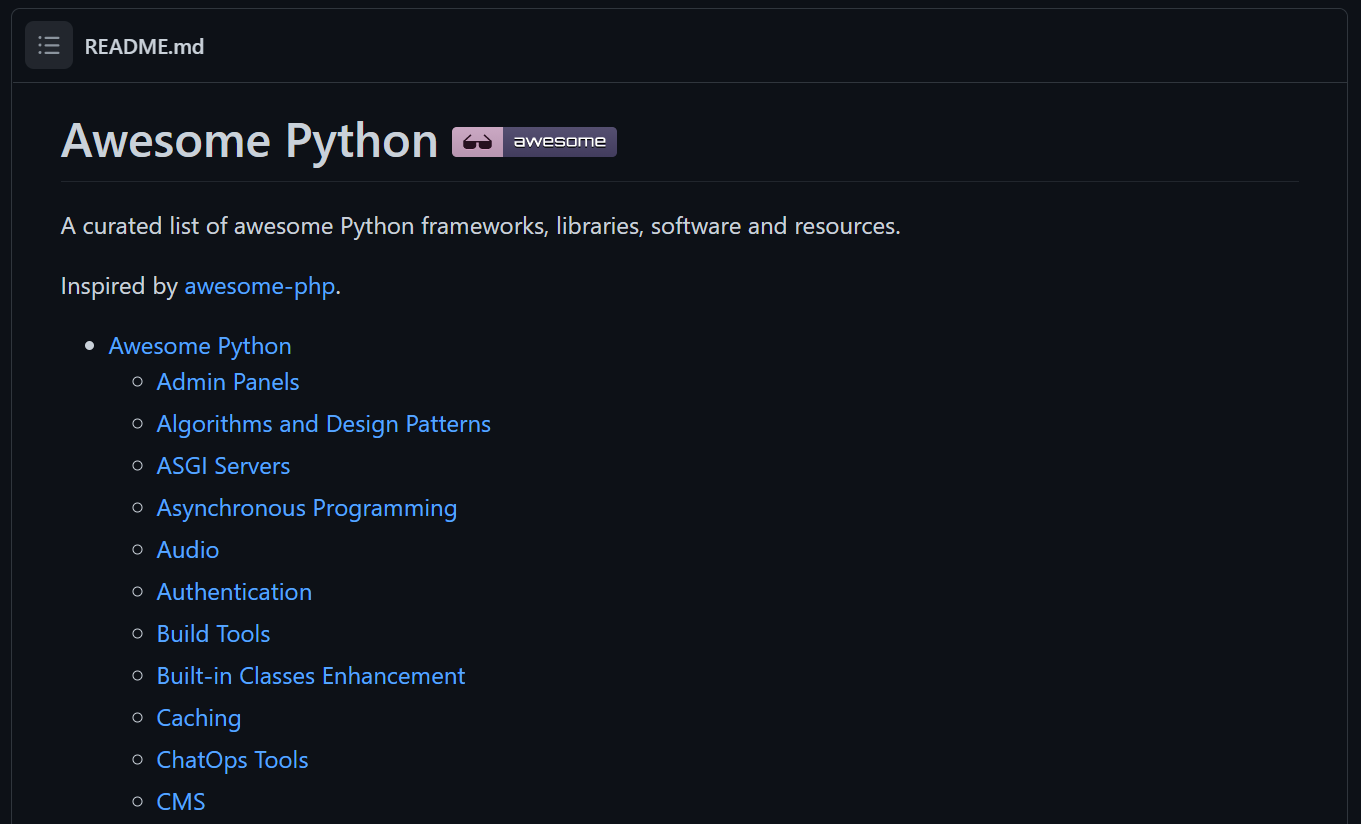Click the Awesome Python main heading
Image resolution: width=1361 pixels, height=824 pixels.
250,141
